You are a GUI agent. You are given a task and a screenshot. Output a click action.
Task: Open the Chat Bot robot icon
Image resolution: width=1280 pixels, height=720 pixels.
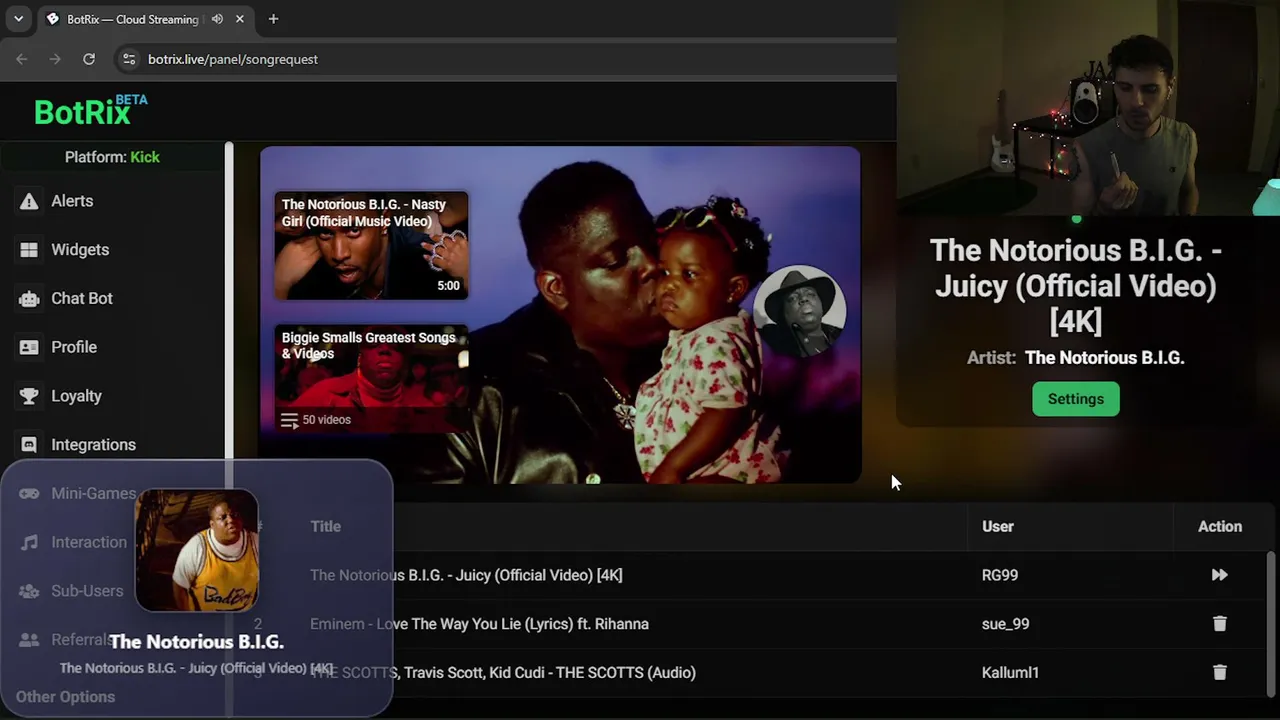click(29, 298)
